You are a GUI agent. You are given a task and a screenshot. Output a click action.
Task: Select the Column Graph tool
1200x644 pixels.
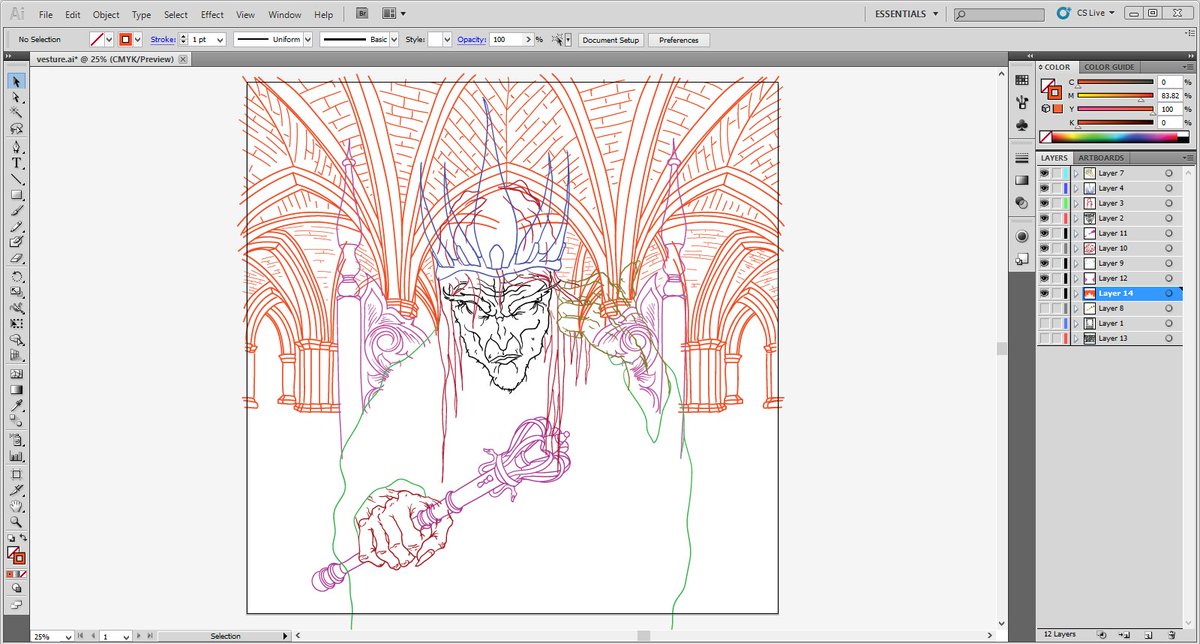pos(17,455)
